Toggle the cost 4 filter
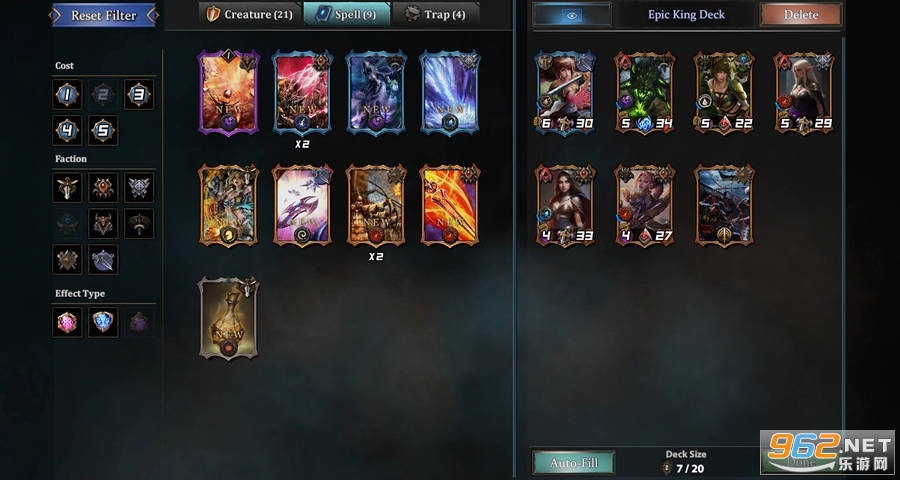This screenshot has width=900, height=480. point(67,130)
